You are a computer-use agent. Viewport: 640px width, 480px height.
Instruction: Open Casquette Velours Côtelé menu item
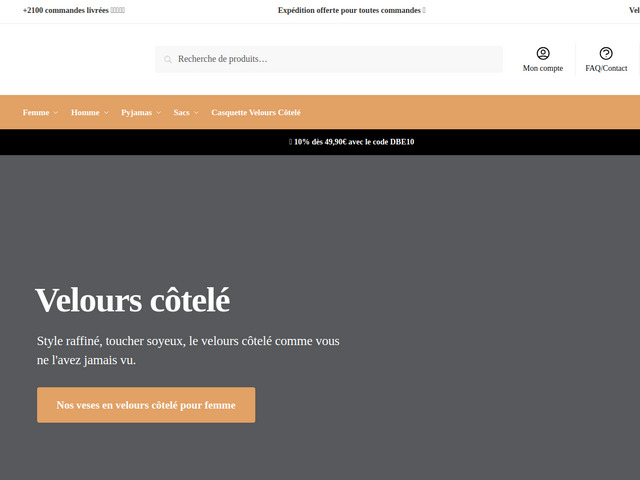256,113
